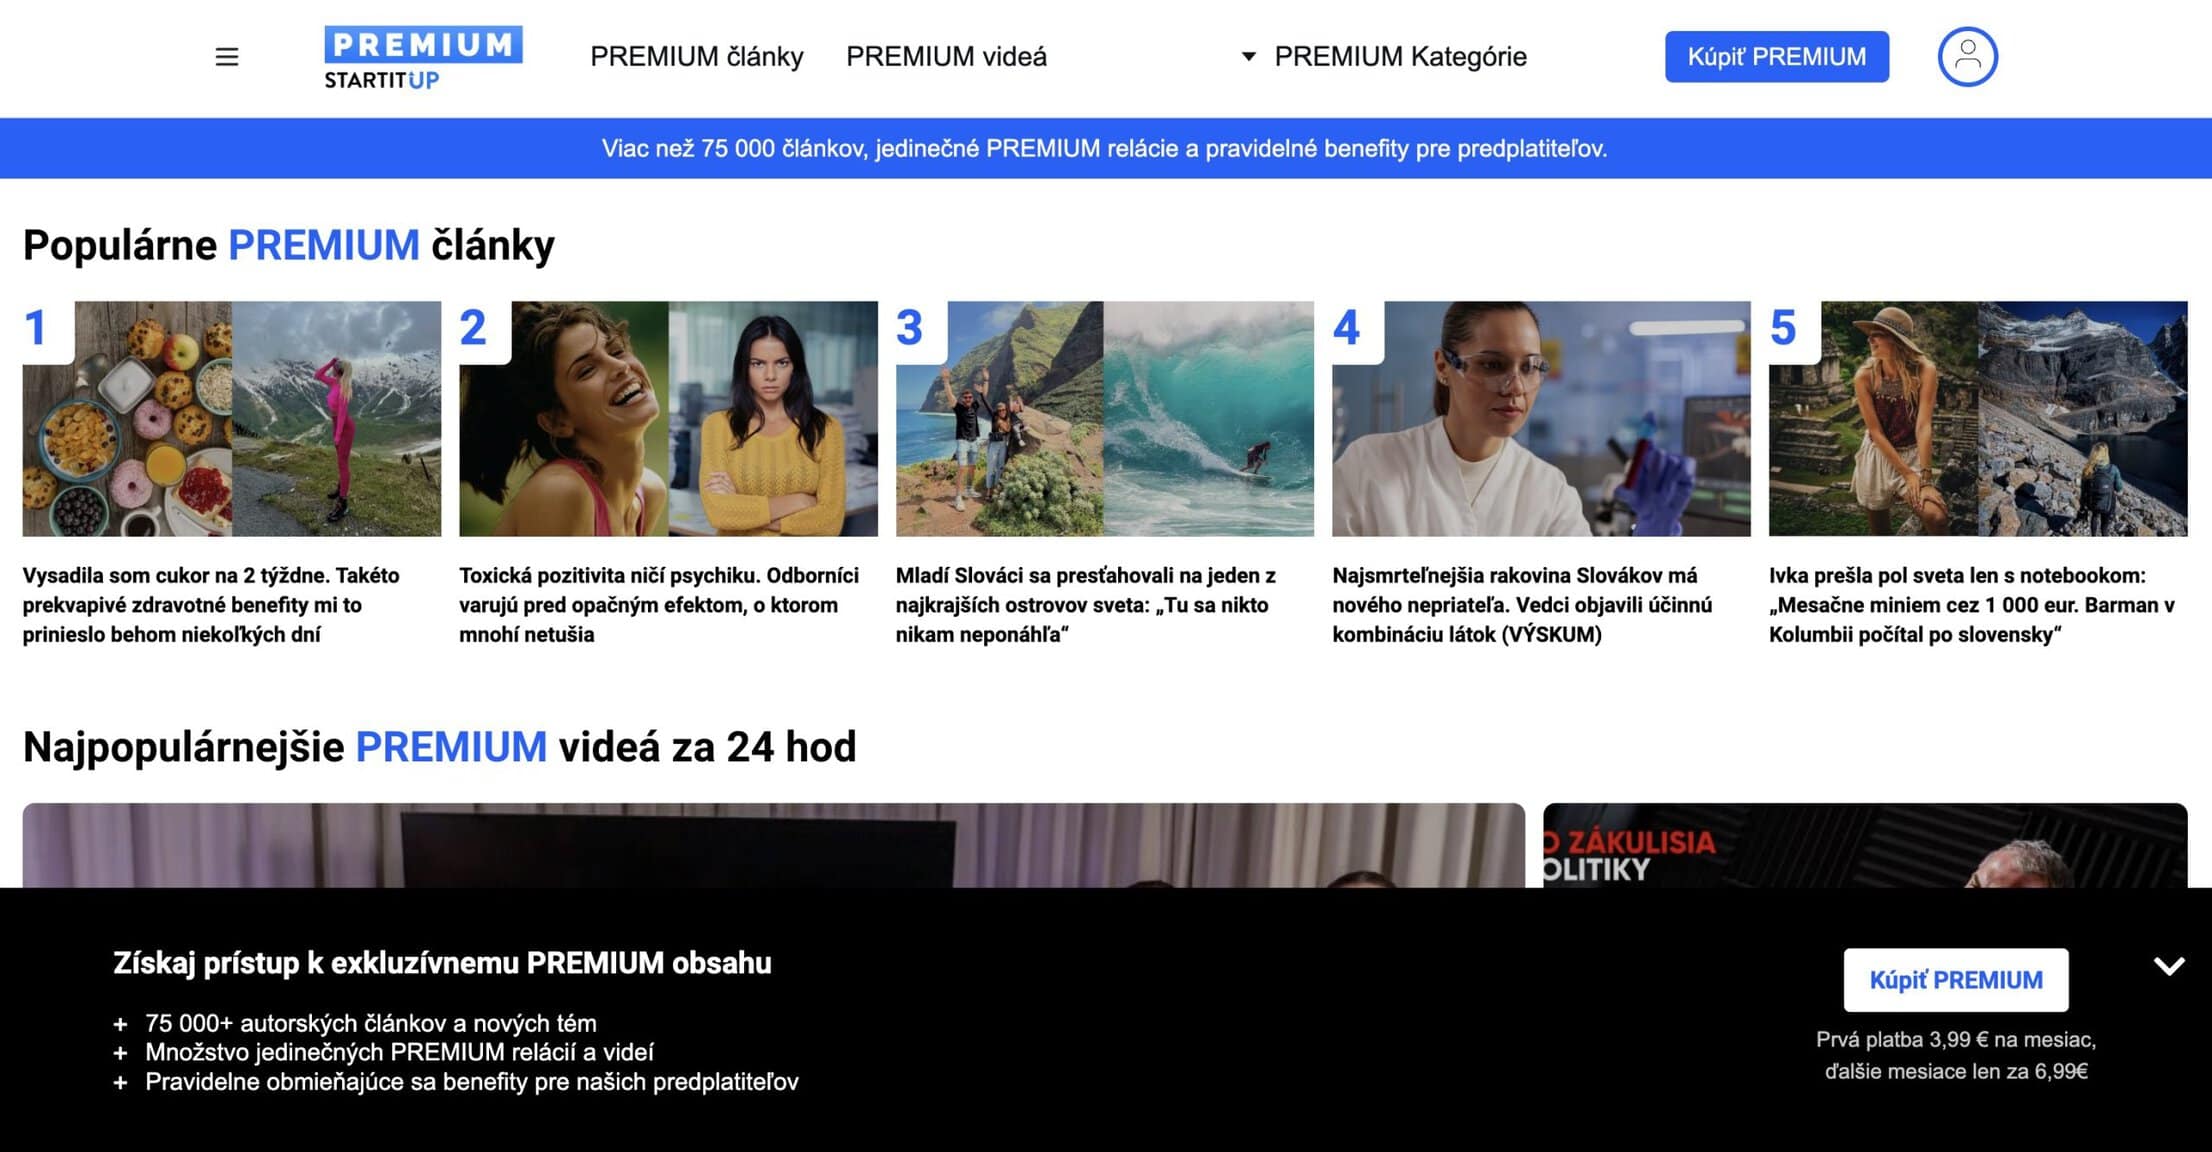Viewport: 2212px width, 1152px height.
Task: Play the large featured PREMIUM video
Action: tap(773, 845)
